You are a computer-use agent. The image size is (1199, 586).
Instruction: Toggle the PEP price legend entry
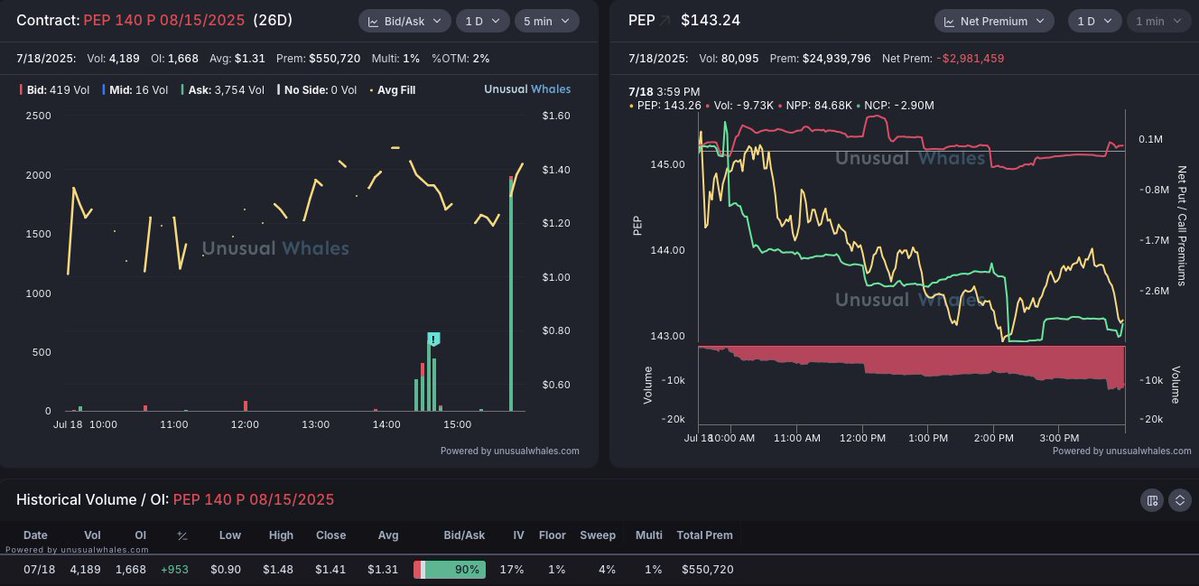pos(664,106)
